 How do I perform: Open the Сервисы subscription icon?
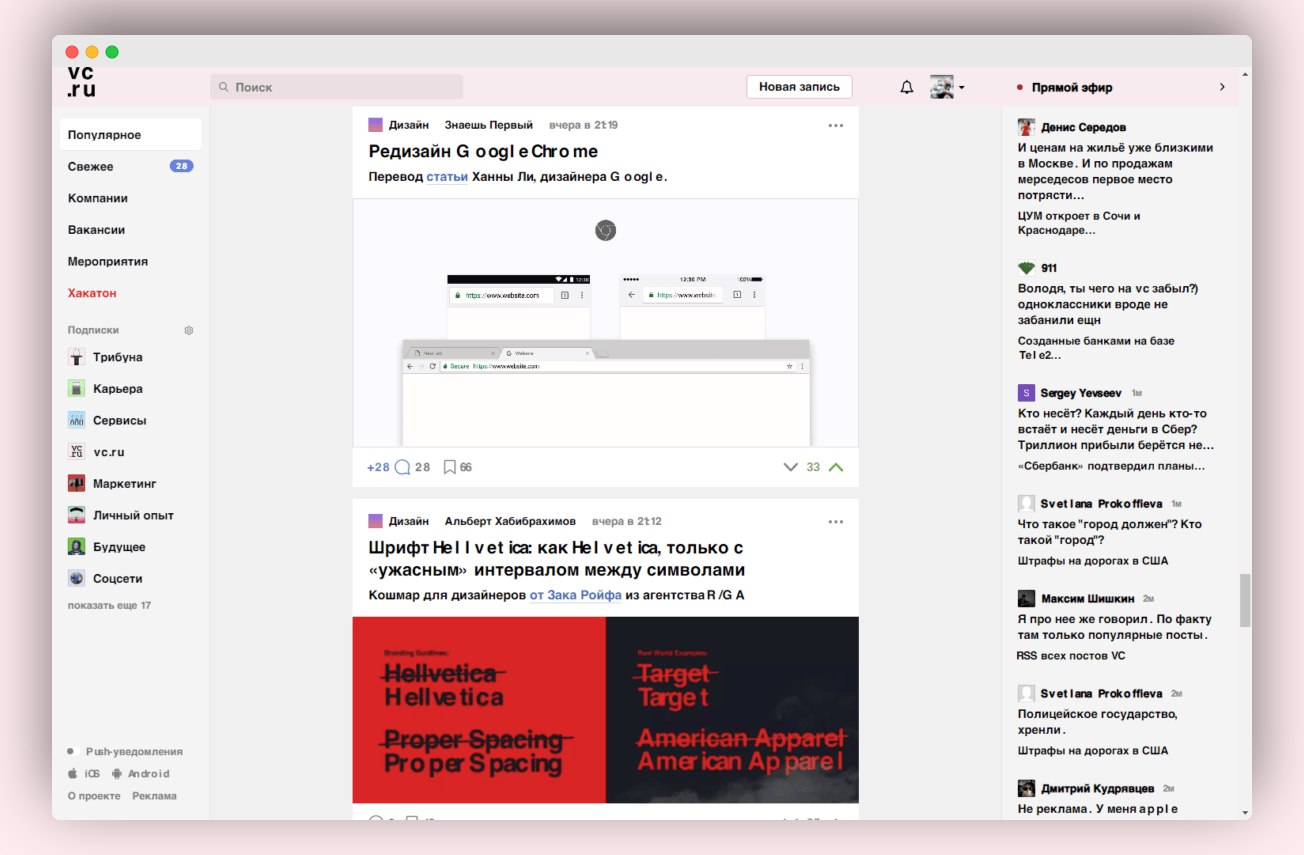click(76, 420)
